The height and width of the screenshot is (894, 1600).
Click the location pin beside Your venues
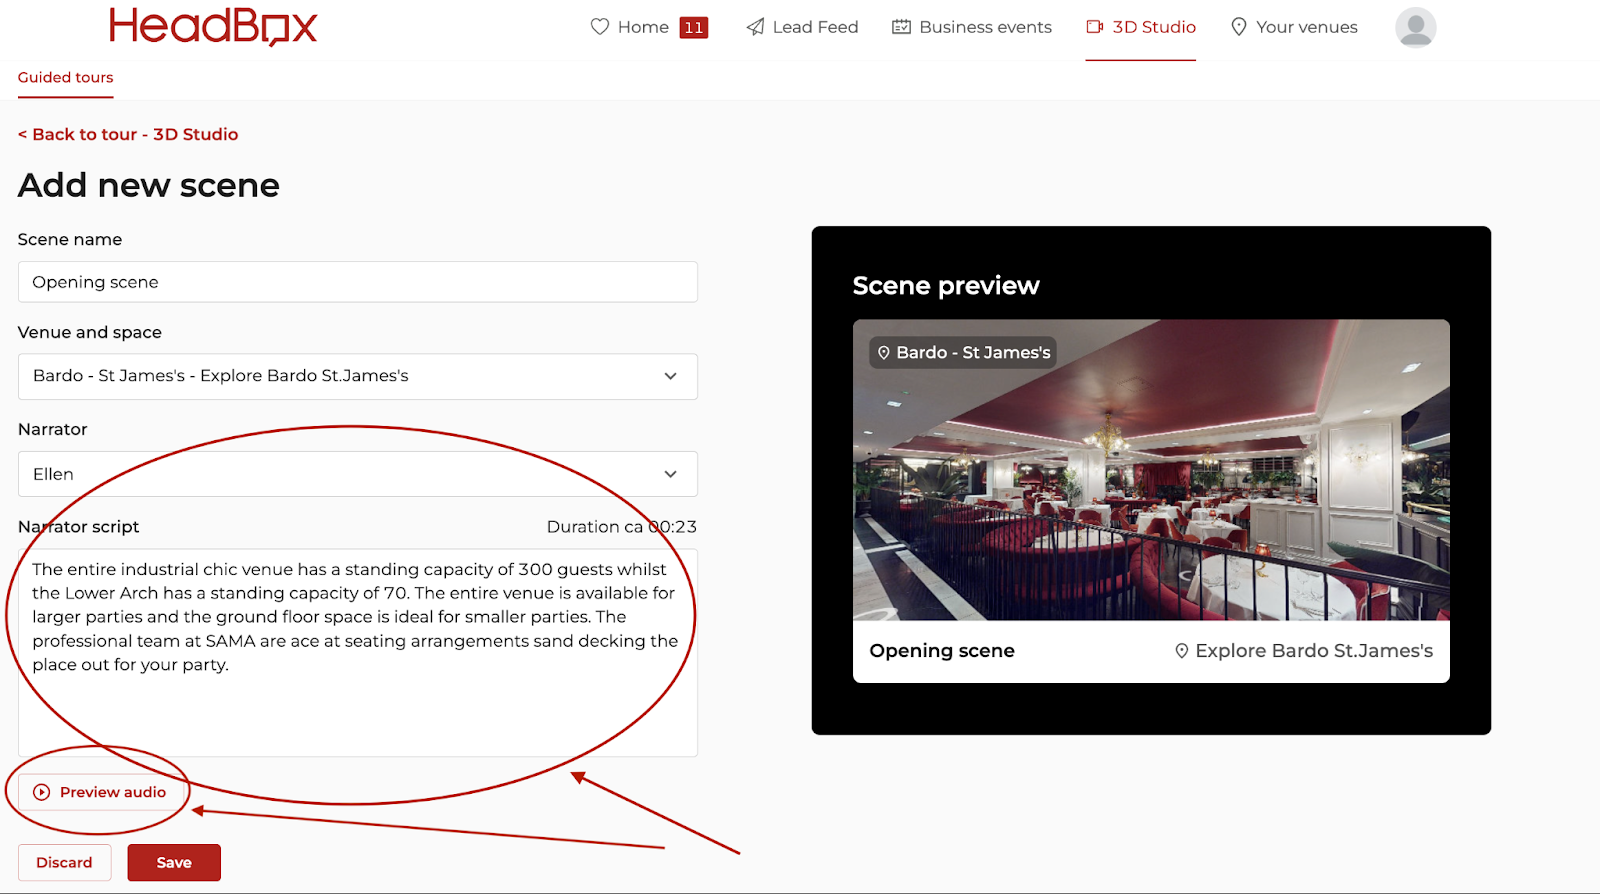[x=1239, y=27]
